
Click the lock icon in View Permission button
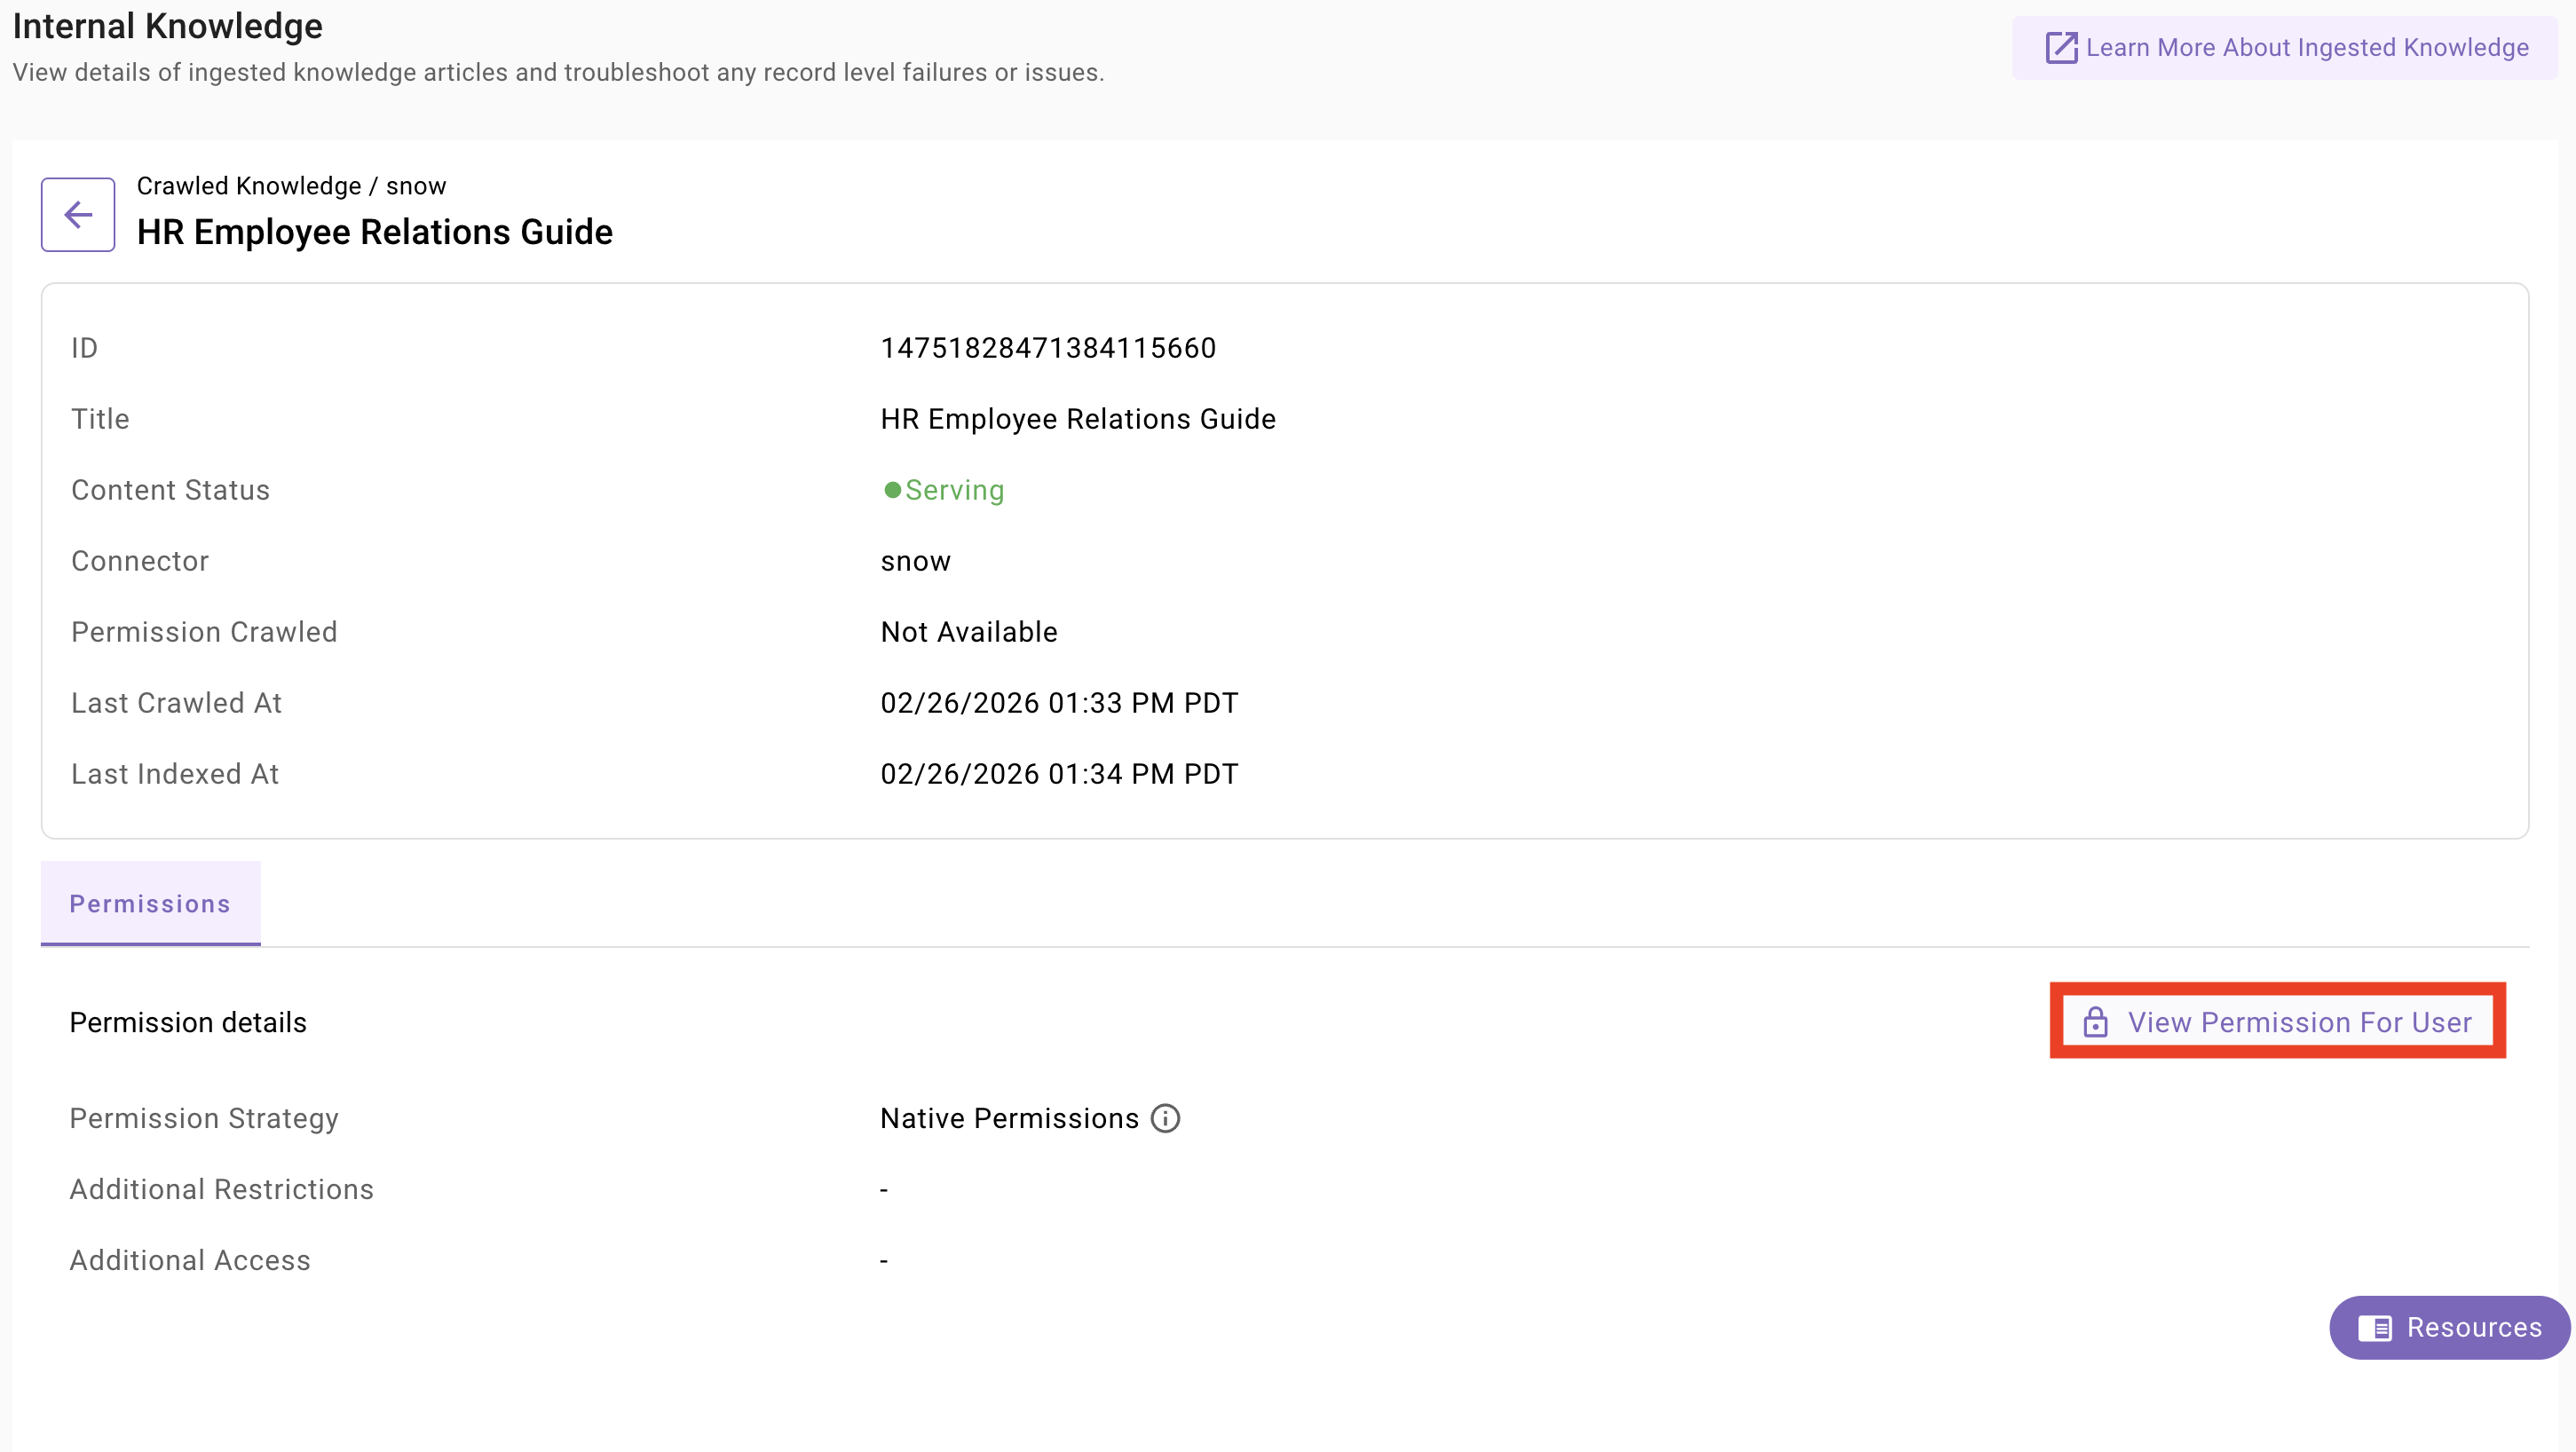(x=2095, y=1022)
